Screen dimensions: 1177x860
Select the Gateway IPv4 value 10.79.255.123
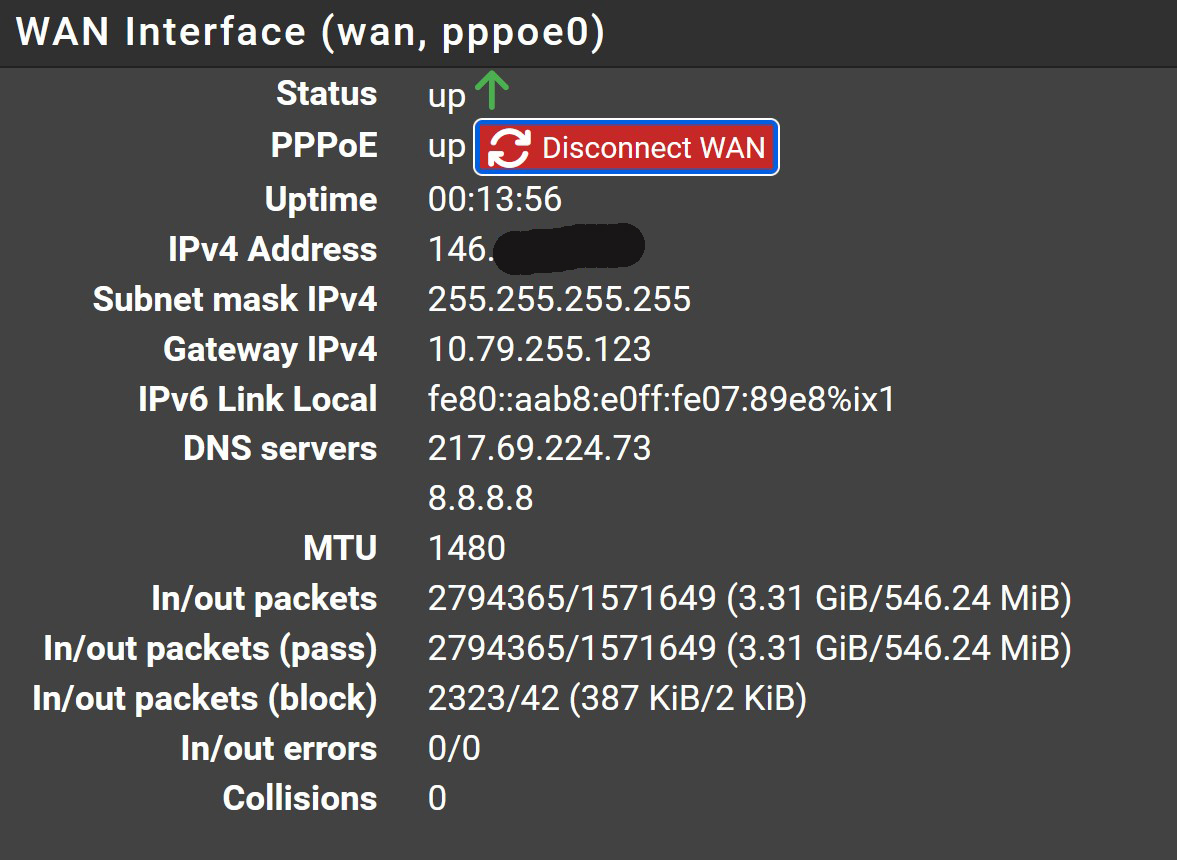pyautogui.click(x=539, y=350)
